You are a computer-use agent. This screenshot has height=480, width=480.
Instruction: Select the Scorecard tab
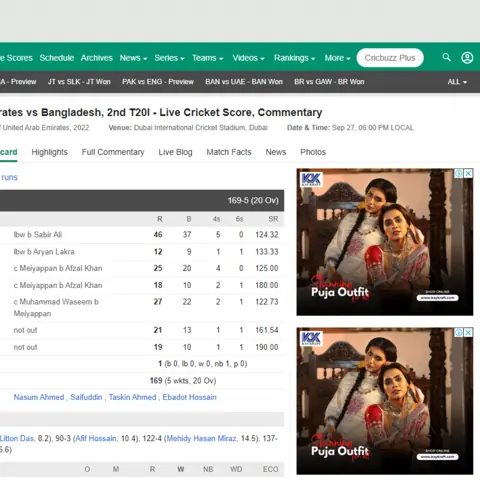coord(9,152)
